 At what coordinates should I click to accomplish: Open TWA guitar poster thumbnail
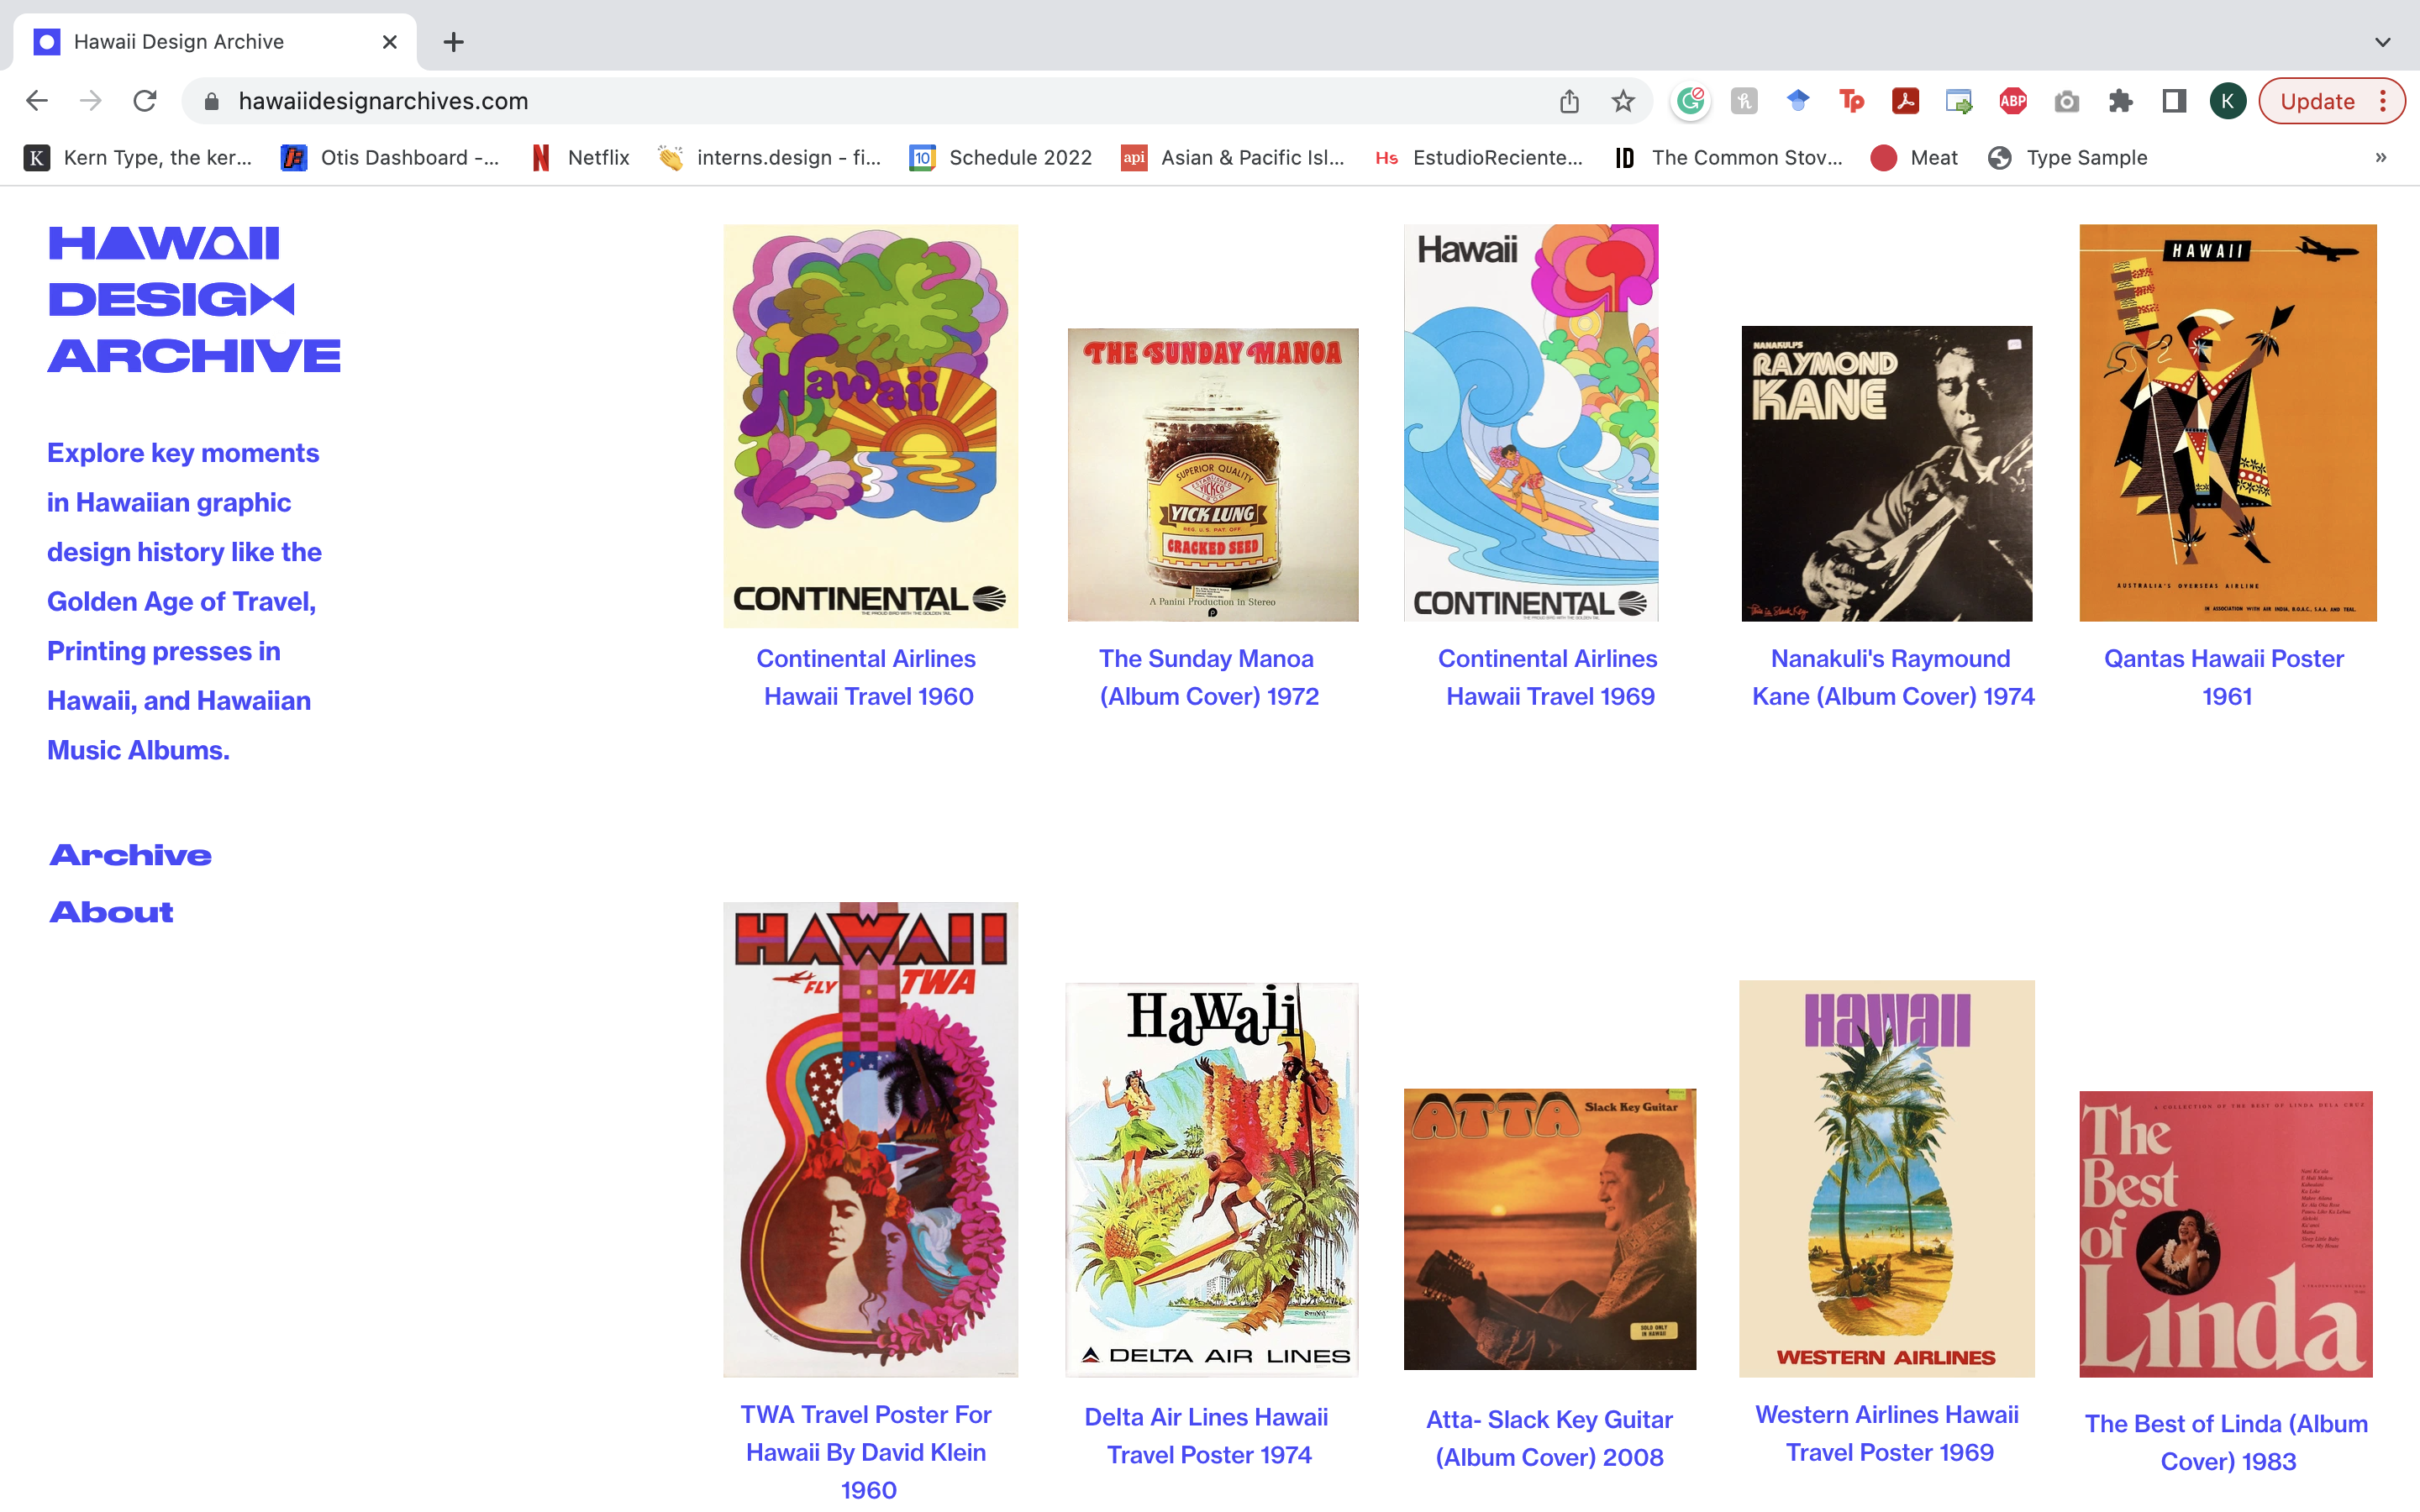(x=871, y=1140)
